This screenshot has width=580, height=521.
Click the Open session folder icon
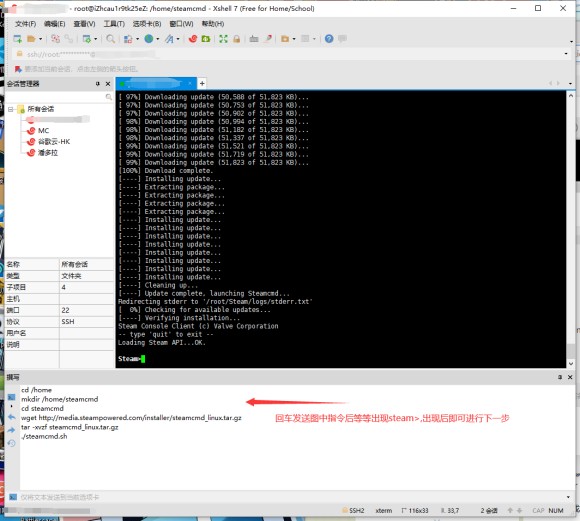pyautogui.click(x=31, y=39)
